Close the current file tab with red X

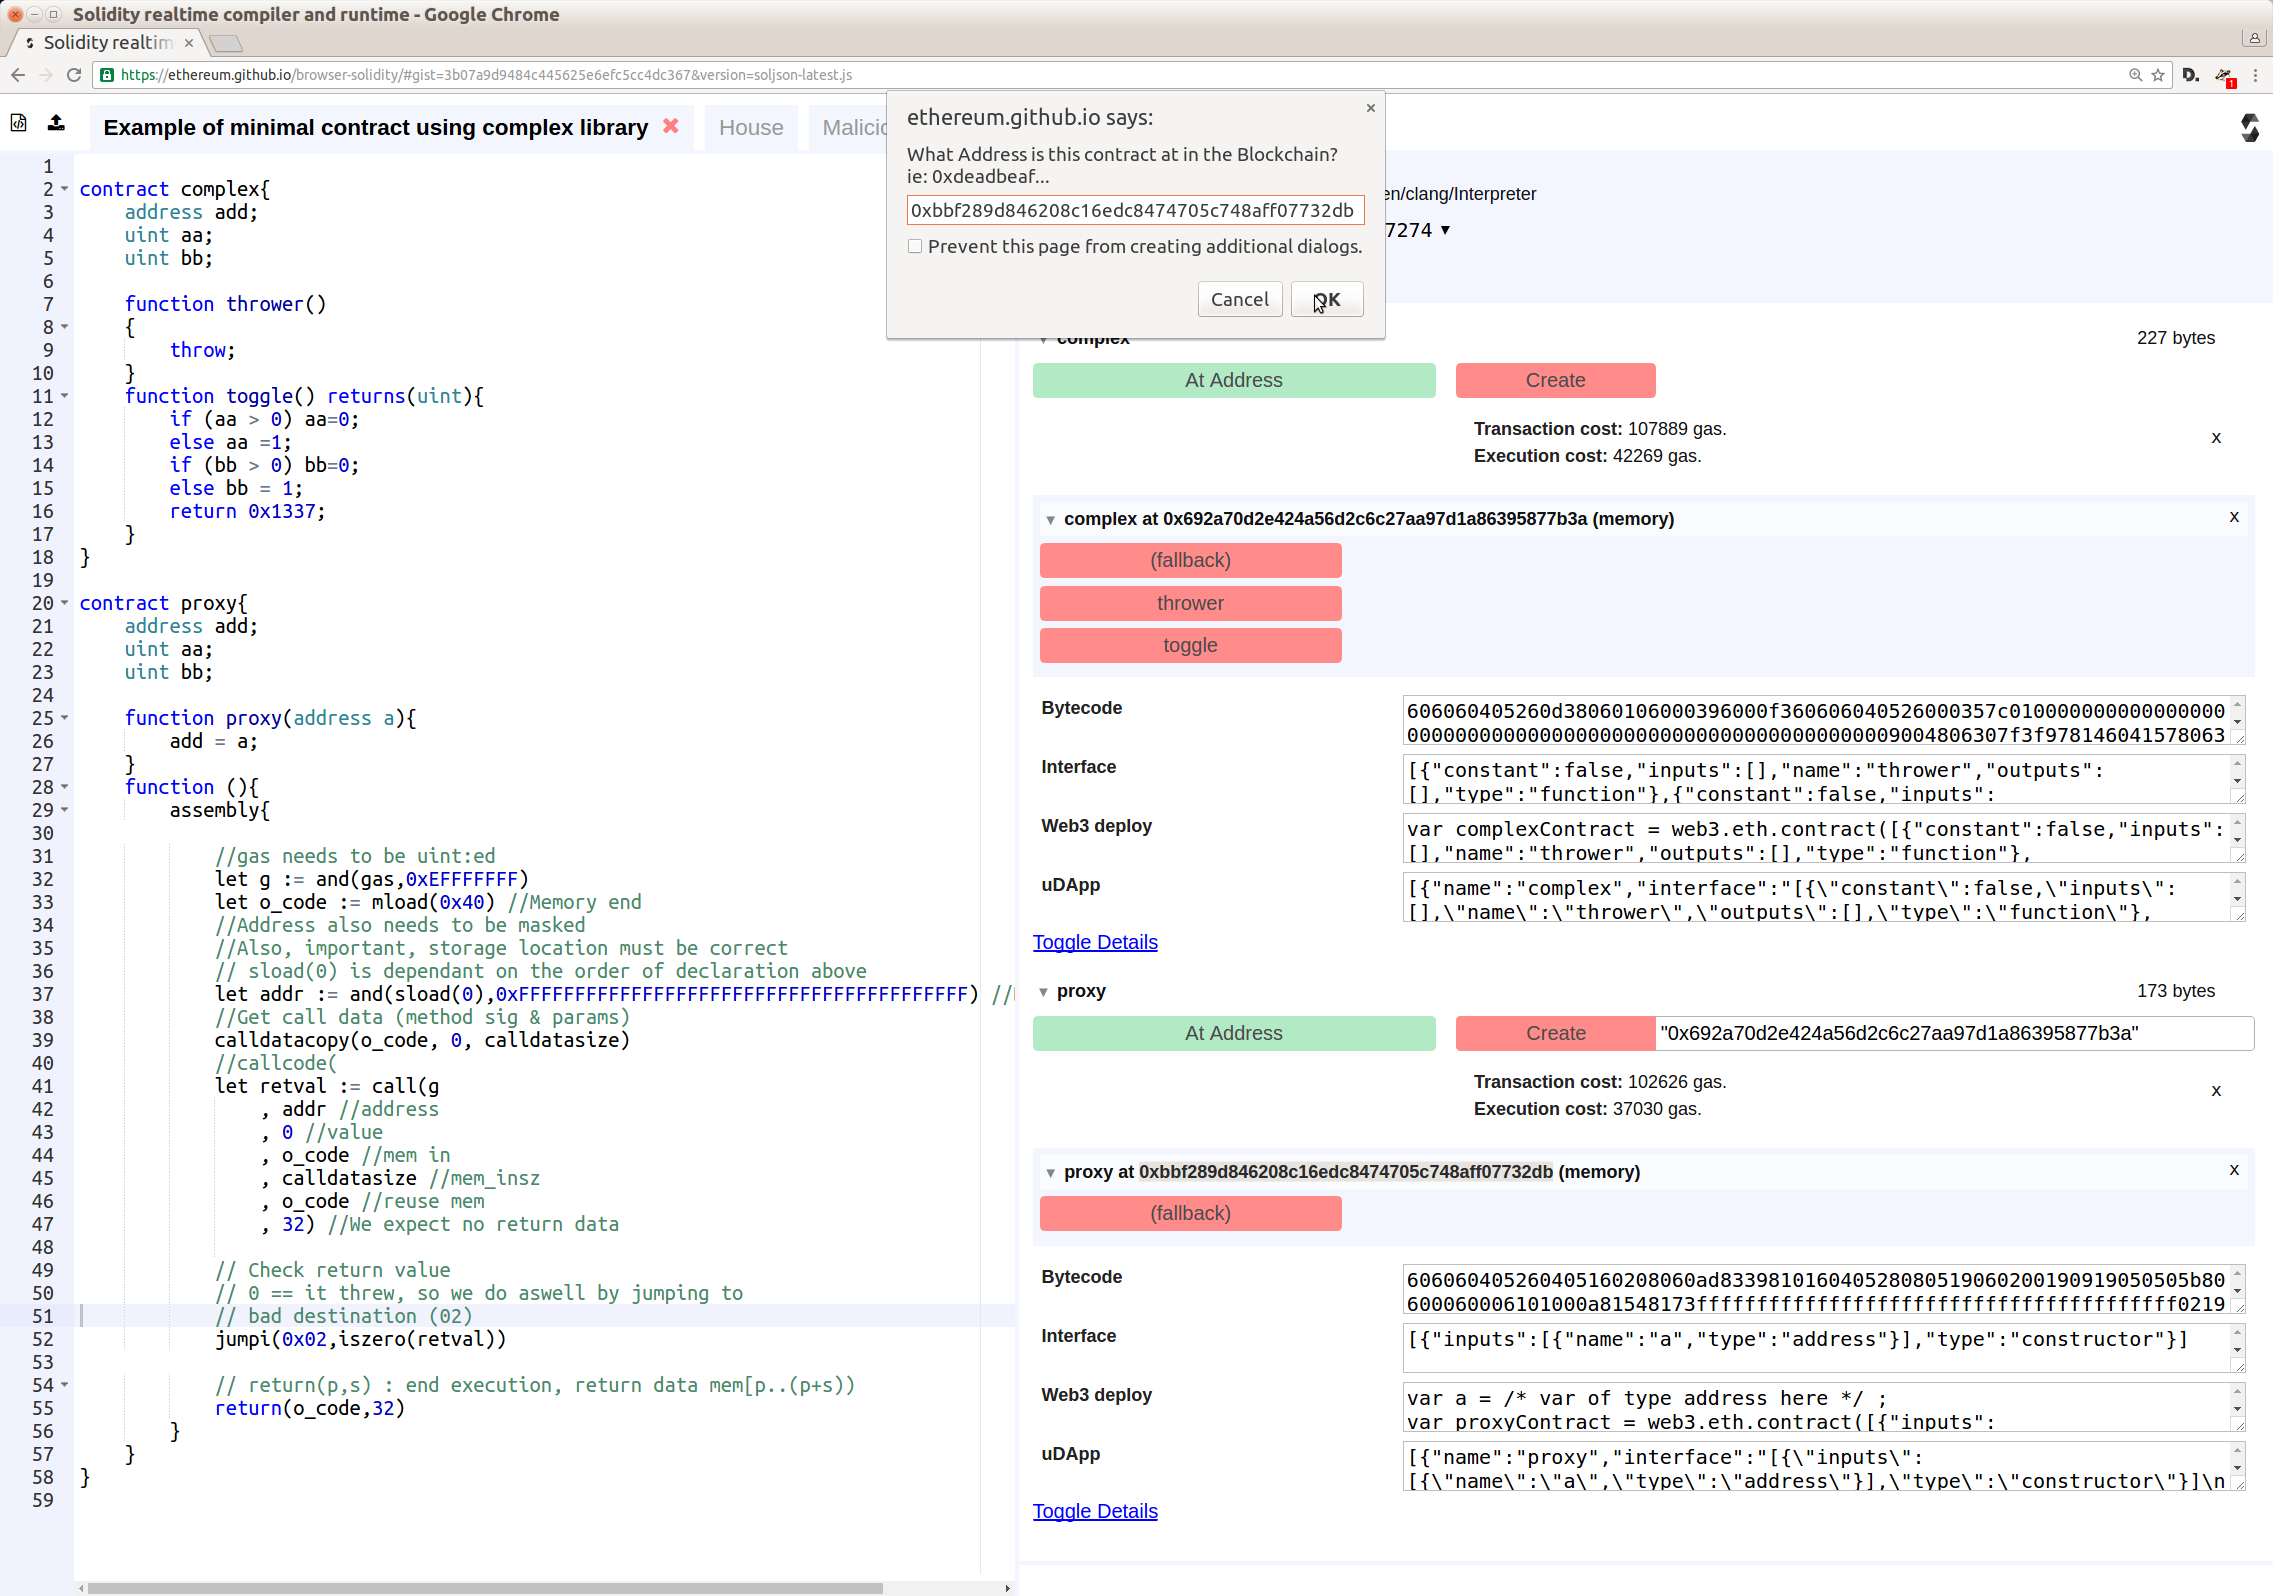pyautogui.click(x=670, y=126)
